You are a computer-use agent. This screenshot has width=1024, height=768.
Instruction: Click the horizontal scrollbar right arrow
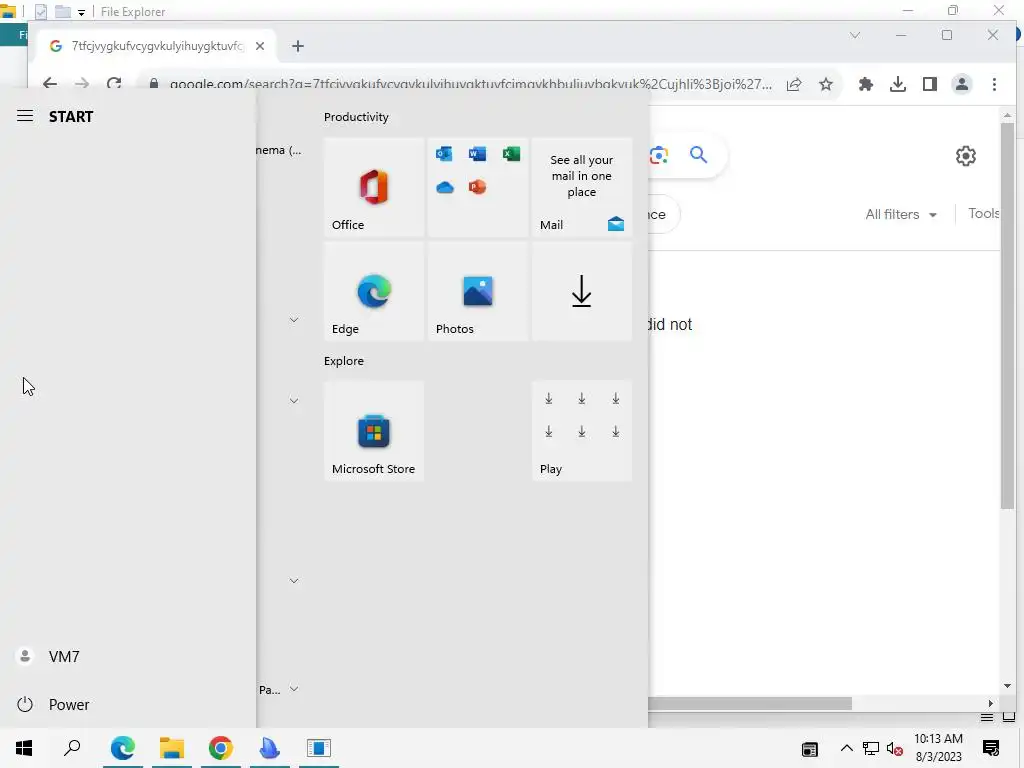point(991,703)
